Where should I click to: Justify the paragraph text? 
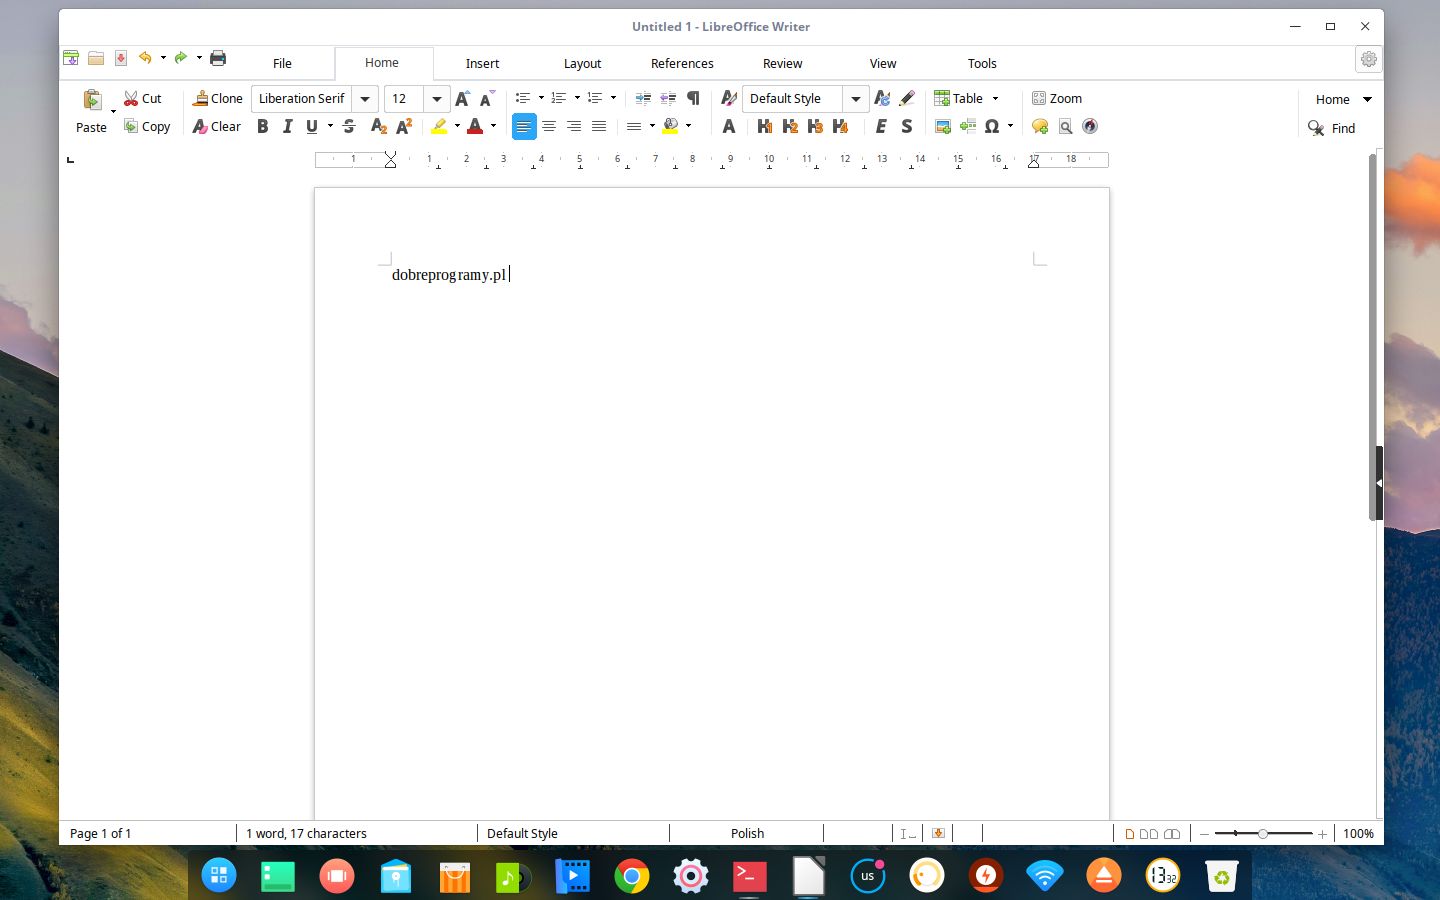click(x=599, y=126)
